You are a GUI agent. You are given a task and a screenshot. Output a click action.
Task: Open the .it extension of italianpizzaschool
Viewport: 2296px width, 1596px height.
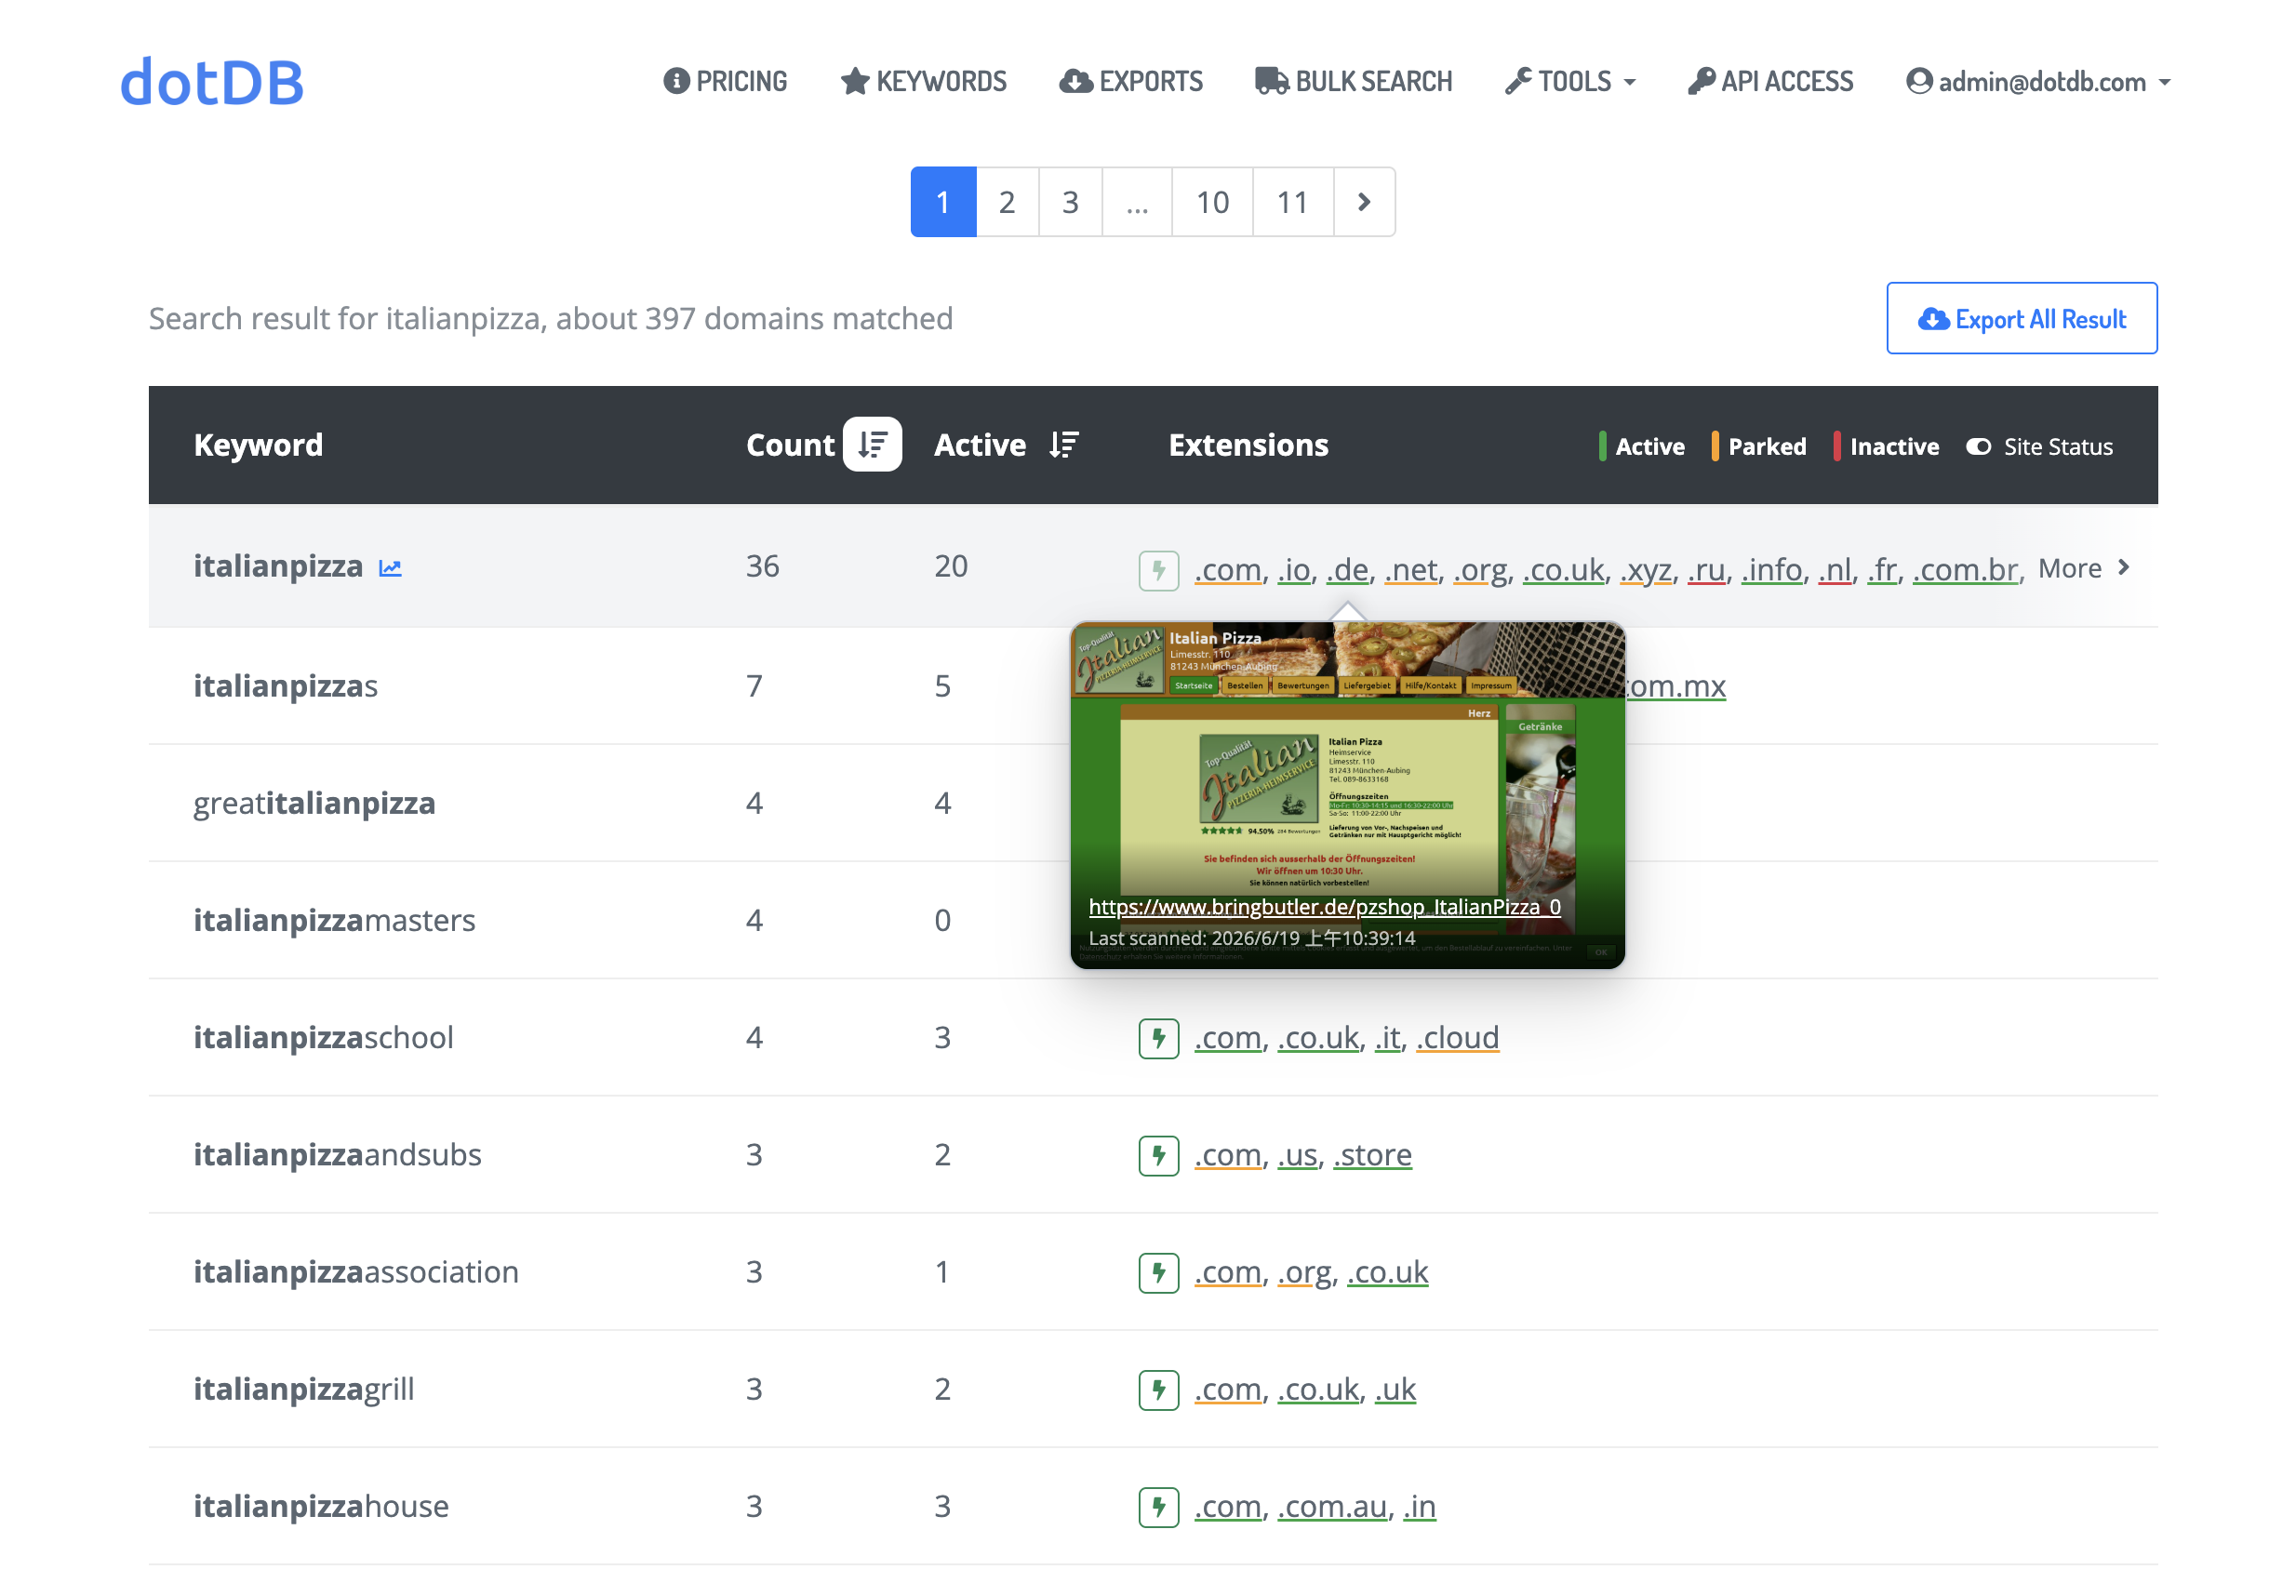point(1387,1037)
